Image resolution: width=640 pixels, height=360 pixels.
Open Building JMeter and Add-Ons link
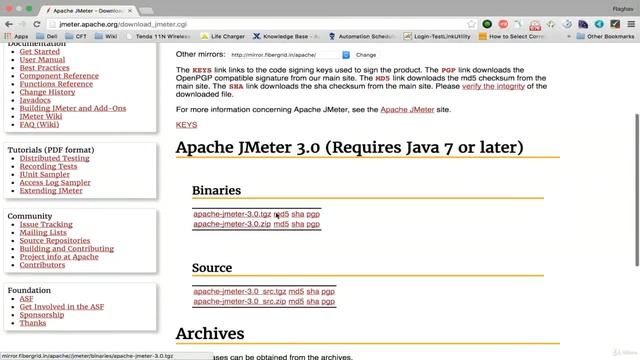[x=73, y=108]
